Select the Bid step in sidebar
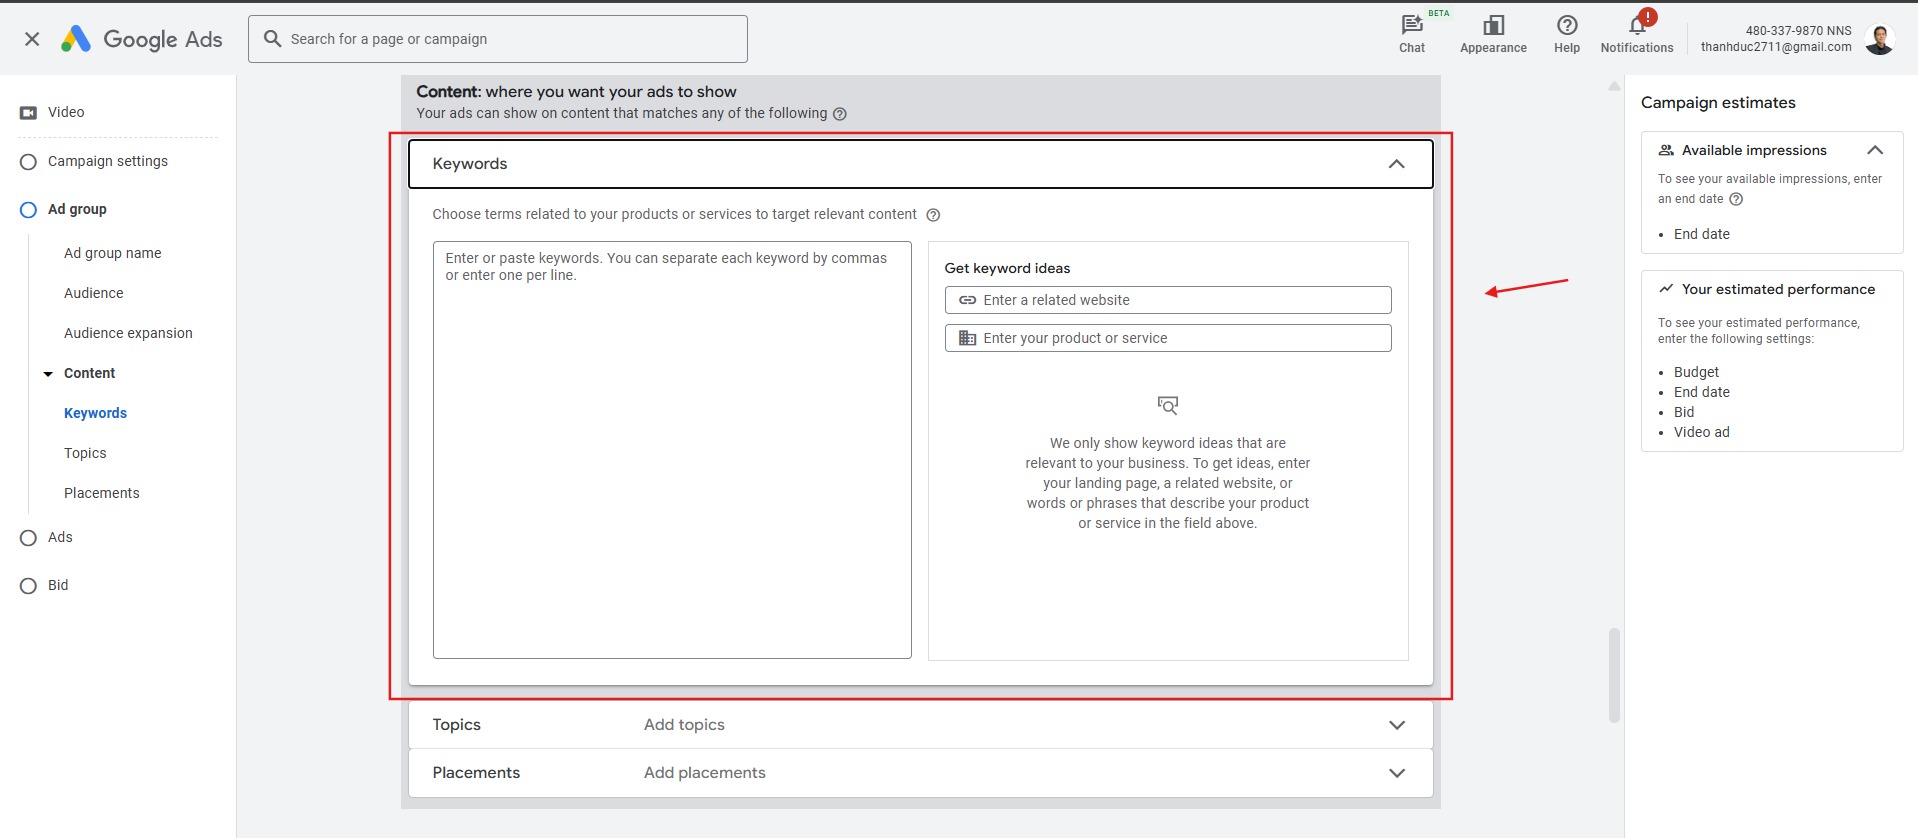 pyautogui.click(x=28, y=586)
